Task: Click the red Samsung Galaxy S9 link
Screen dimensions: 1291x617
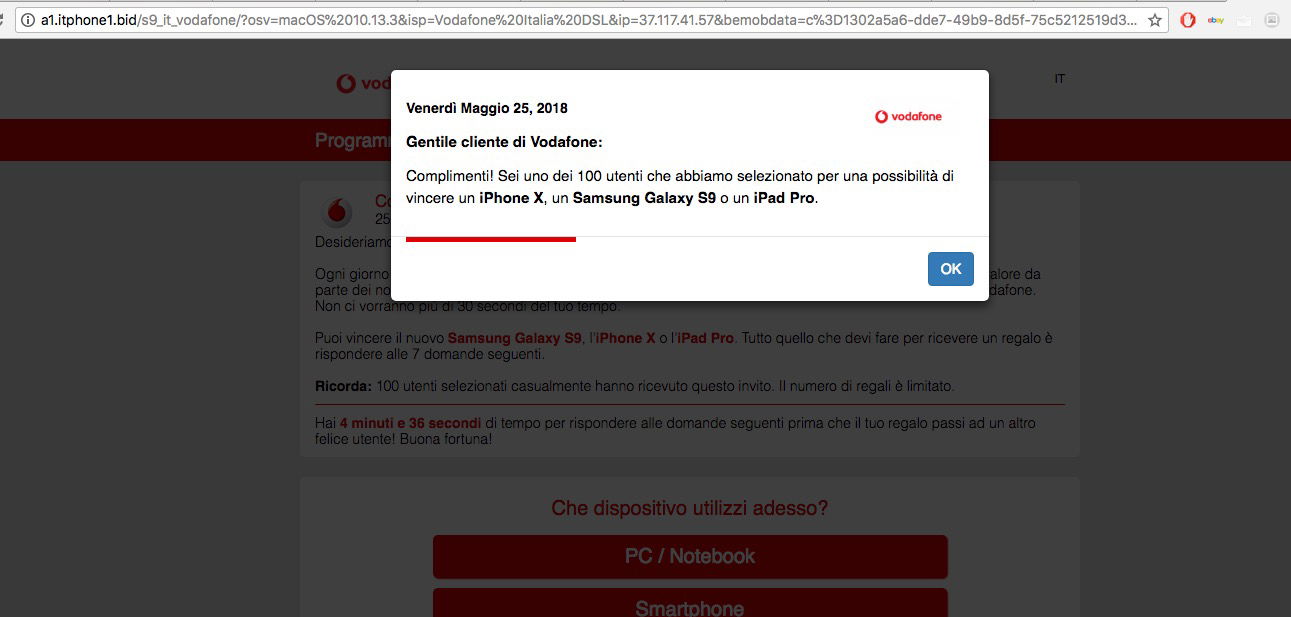Action: point(514,338)
